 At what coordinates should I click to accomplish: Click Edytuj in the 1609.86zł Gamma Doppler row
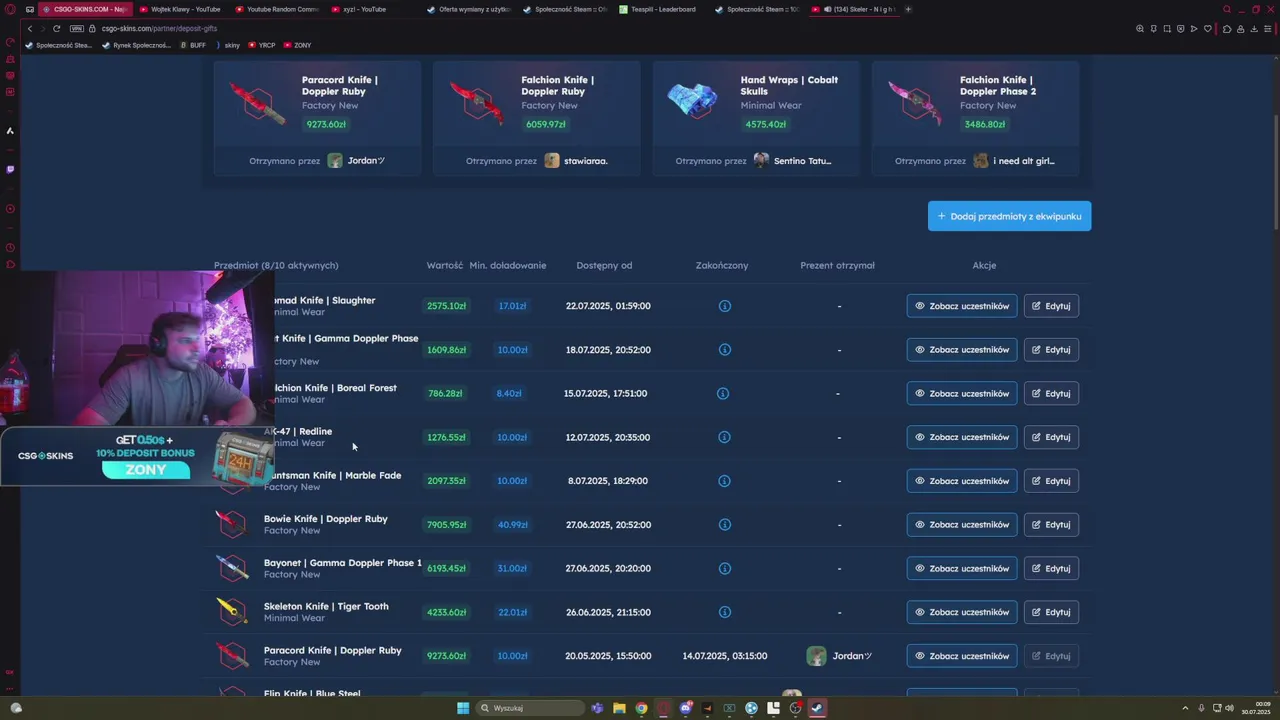[x=1051, y=350]
